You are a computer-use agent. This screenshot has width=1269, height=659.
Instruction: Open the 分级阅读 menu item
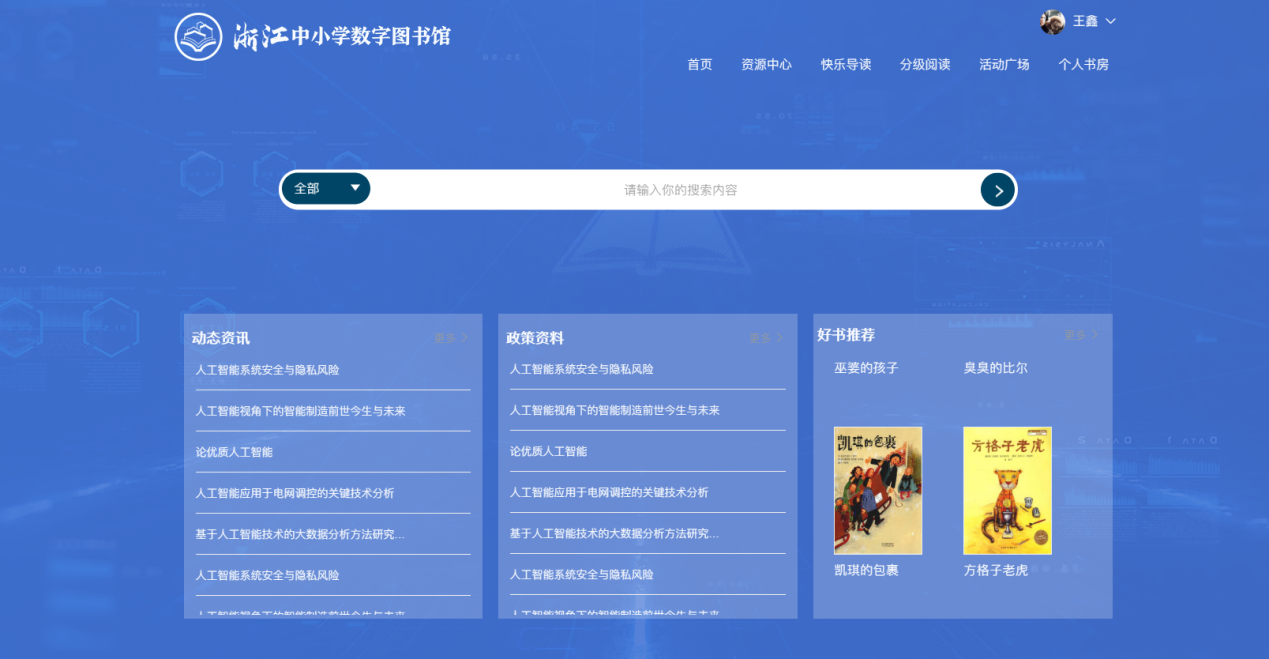pyautogui.click(x=925, y=64)
